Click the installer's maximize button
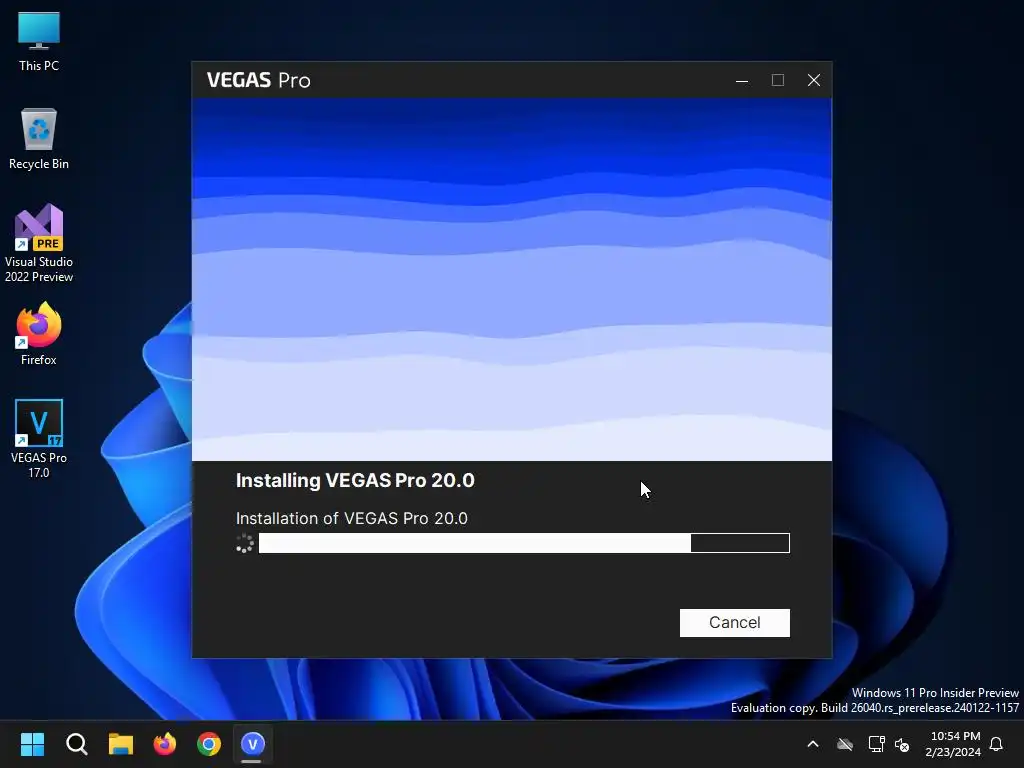 pos(778,80)
